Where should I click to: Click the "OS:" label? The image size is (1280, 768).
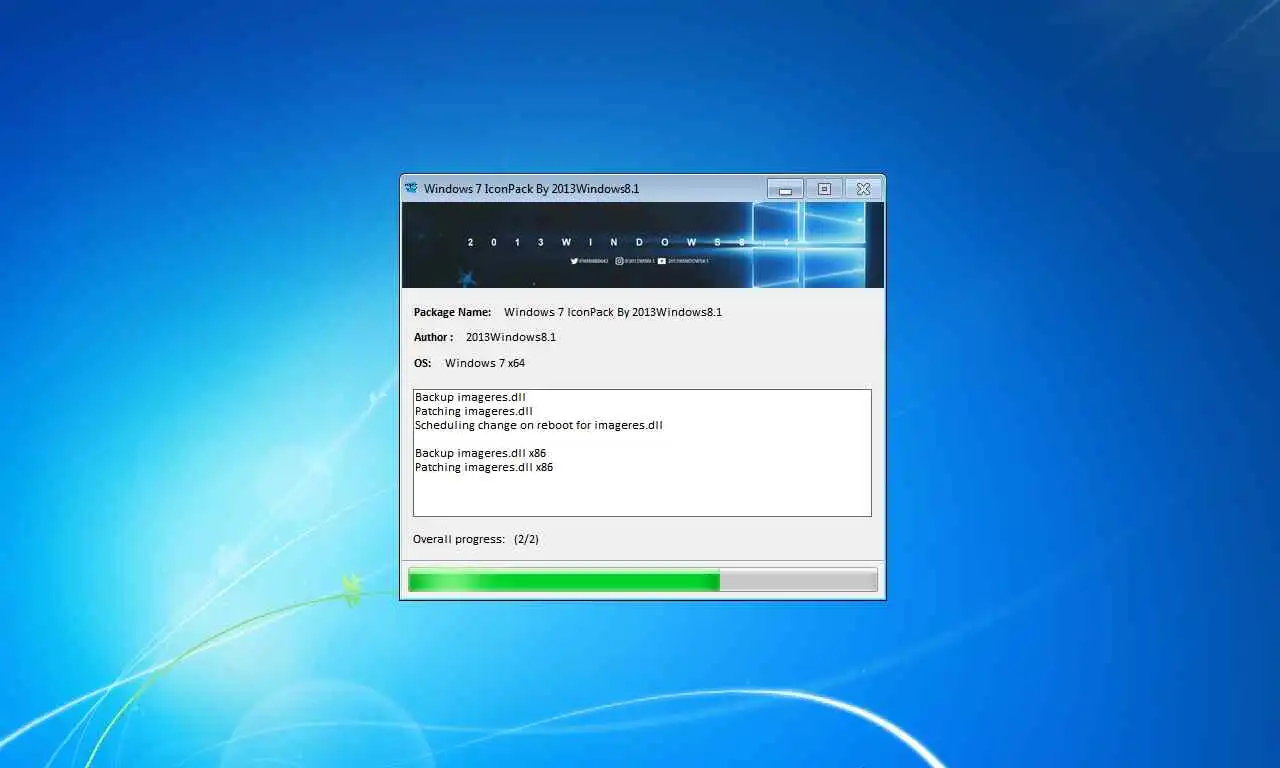tap(423, 363)
